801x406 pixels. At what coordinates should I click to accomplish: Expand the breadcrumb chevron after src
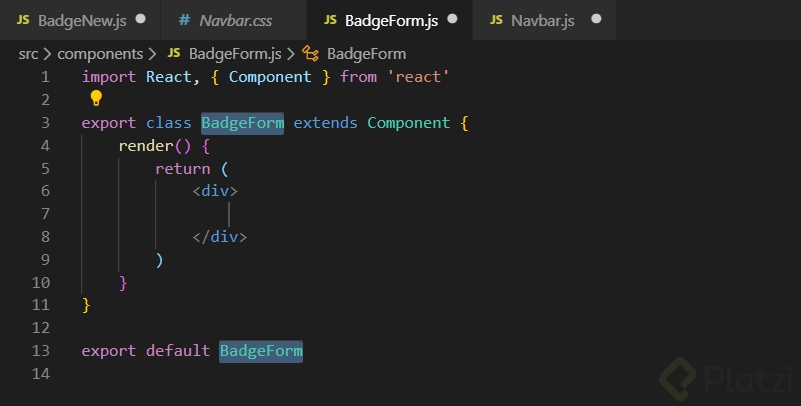48,53
